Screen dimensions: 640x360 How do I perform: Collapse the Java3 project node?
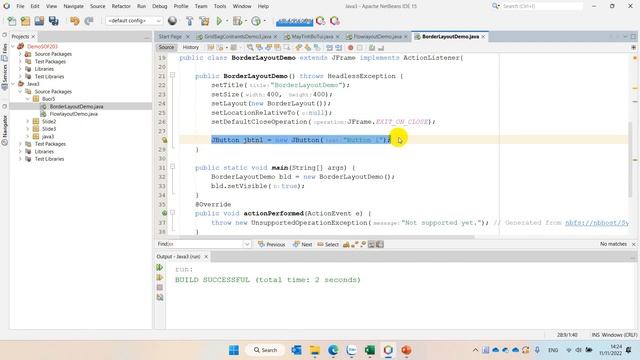tap(13, 84)
